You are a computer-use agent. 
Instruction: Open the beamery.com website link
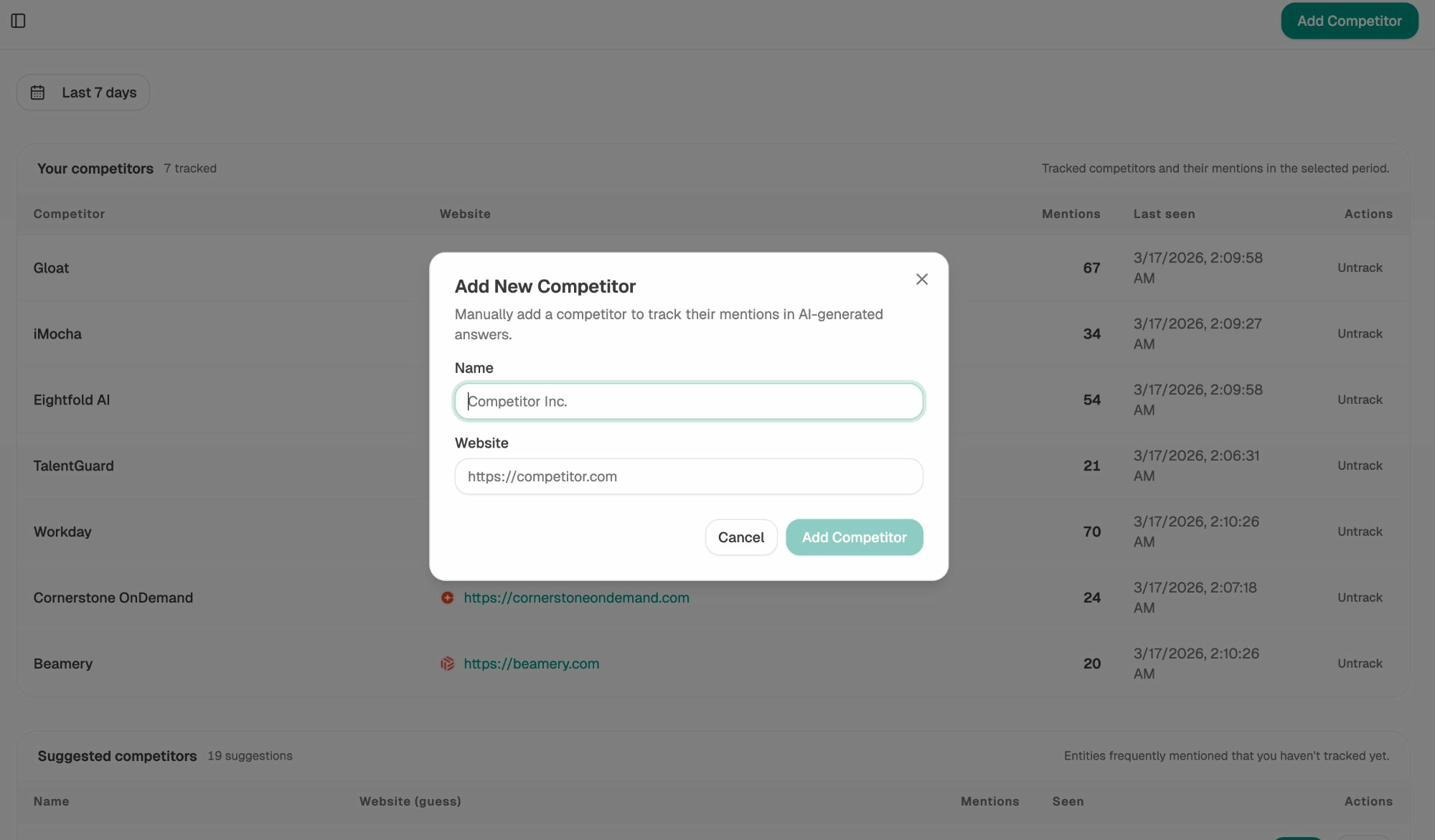pyautogui.click(x=531, y=663)
